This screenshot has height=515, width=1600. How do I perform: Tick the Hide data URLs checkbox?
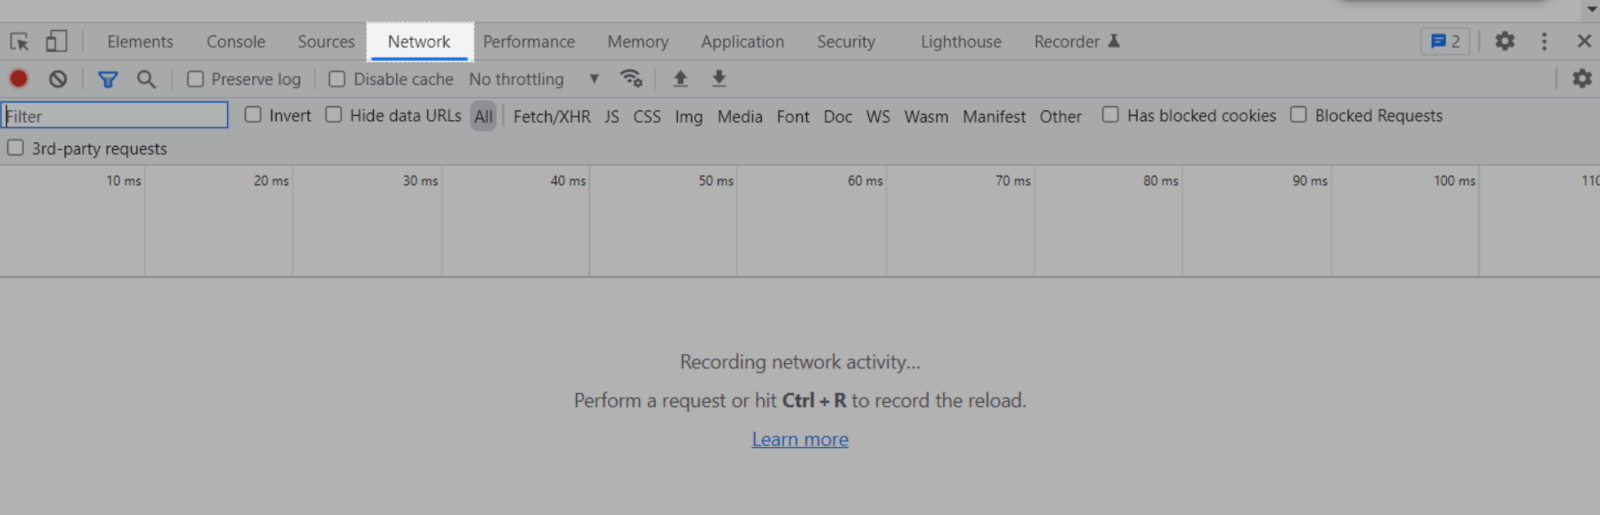pos(334,115)
